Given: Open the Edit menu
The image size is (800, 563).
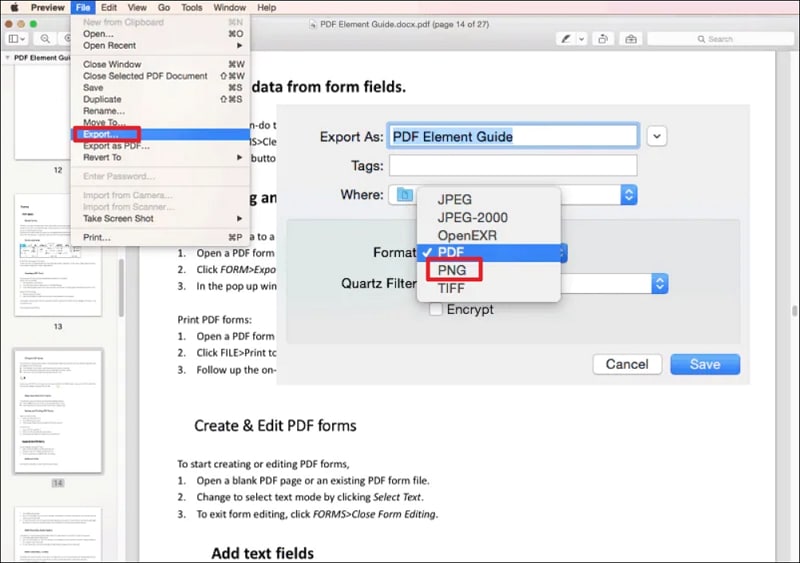Looking at the screenshot, I should pos(109,7).
